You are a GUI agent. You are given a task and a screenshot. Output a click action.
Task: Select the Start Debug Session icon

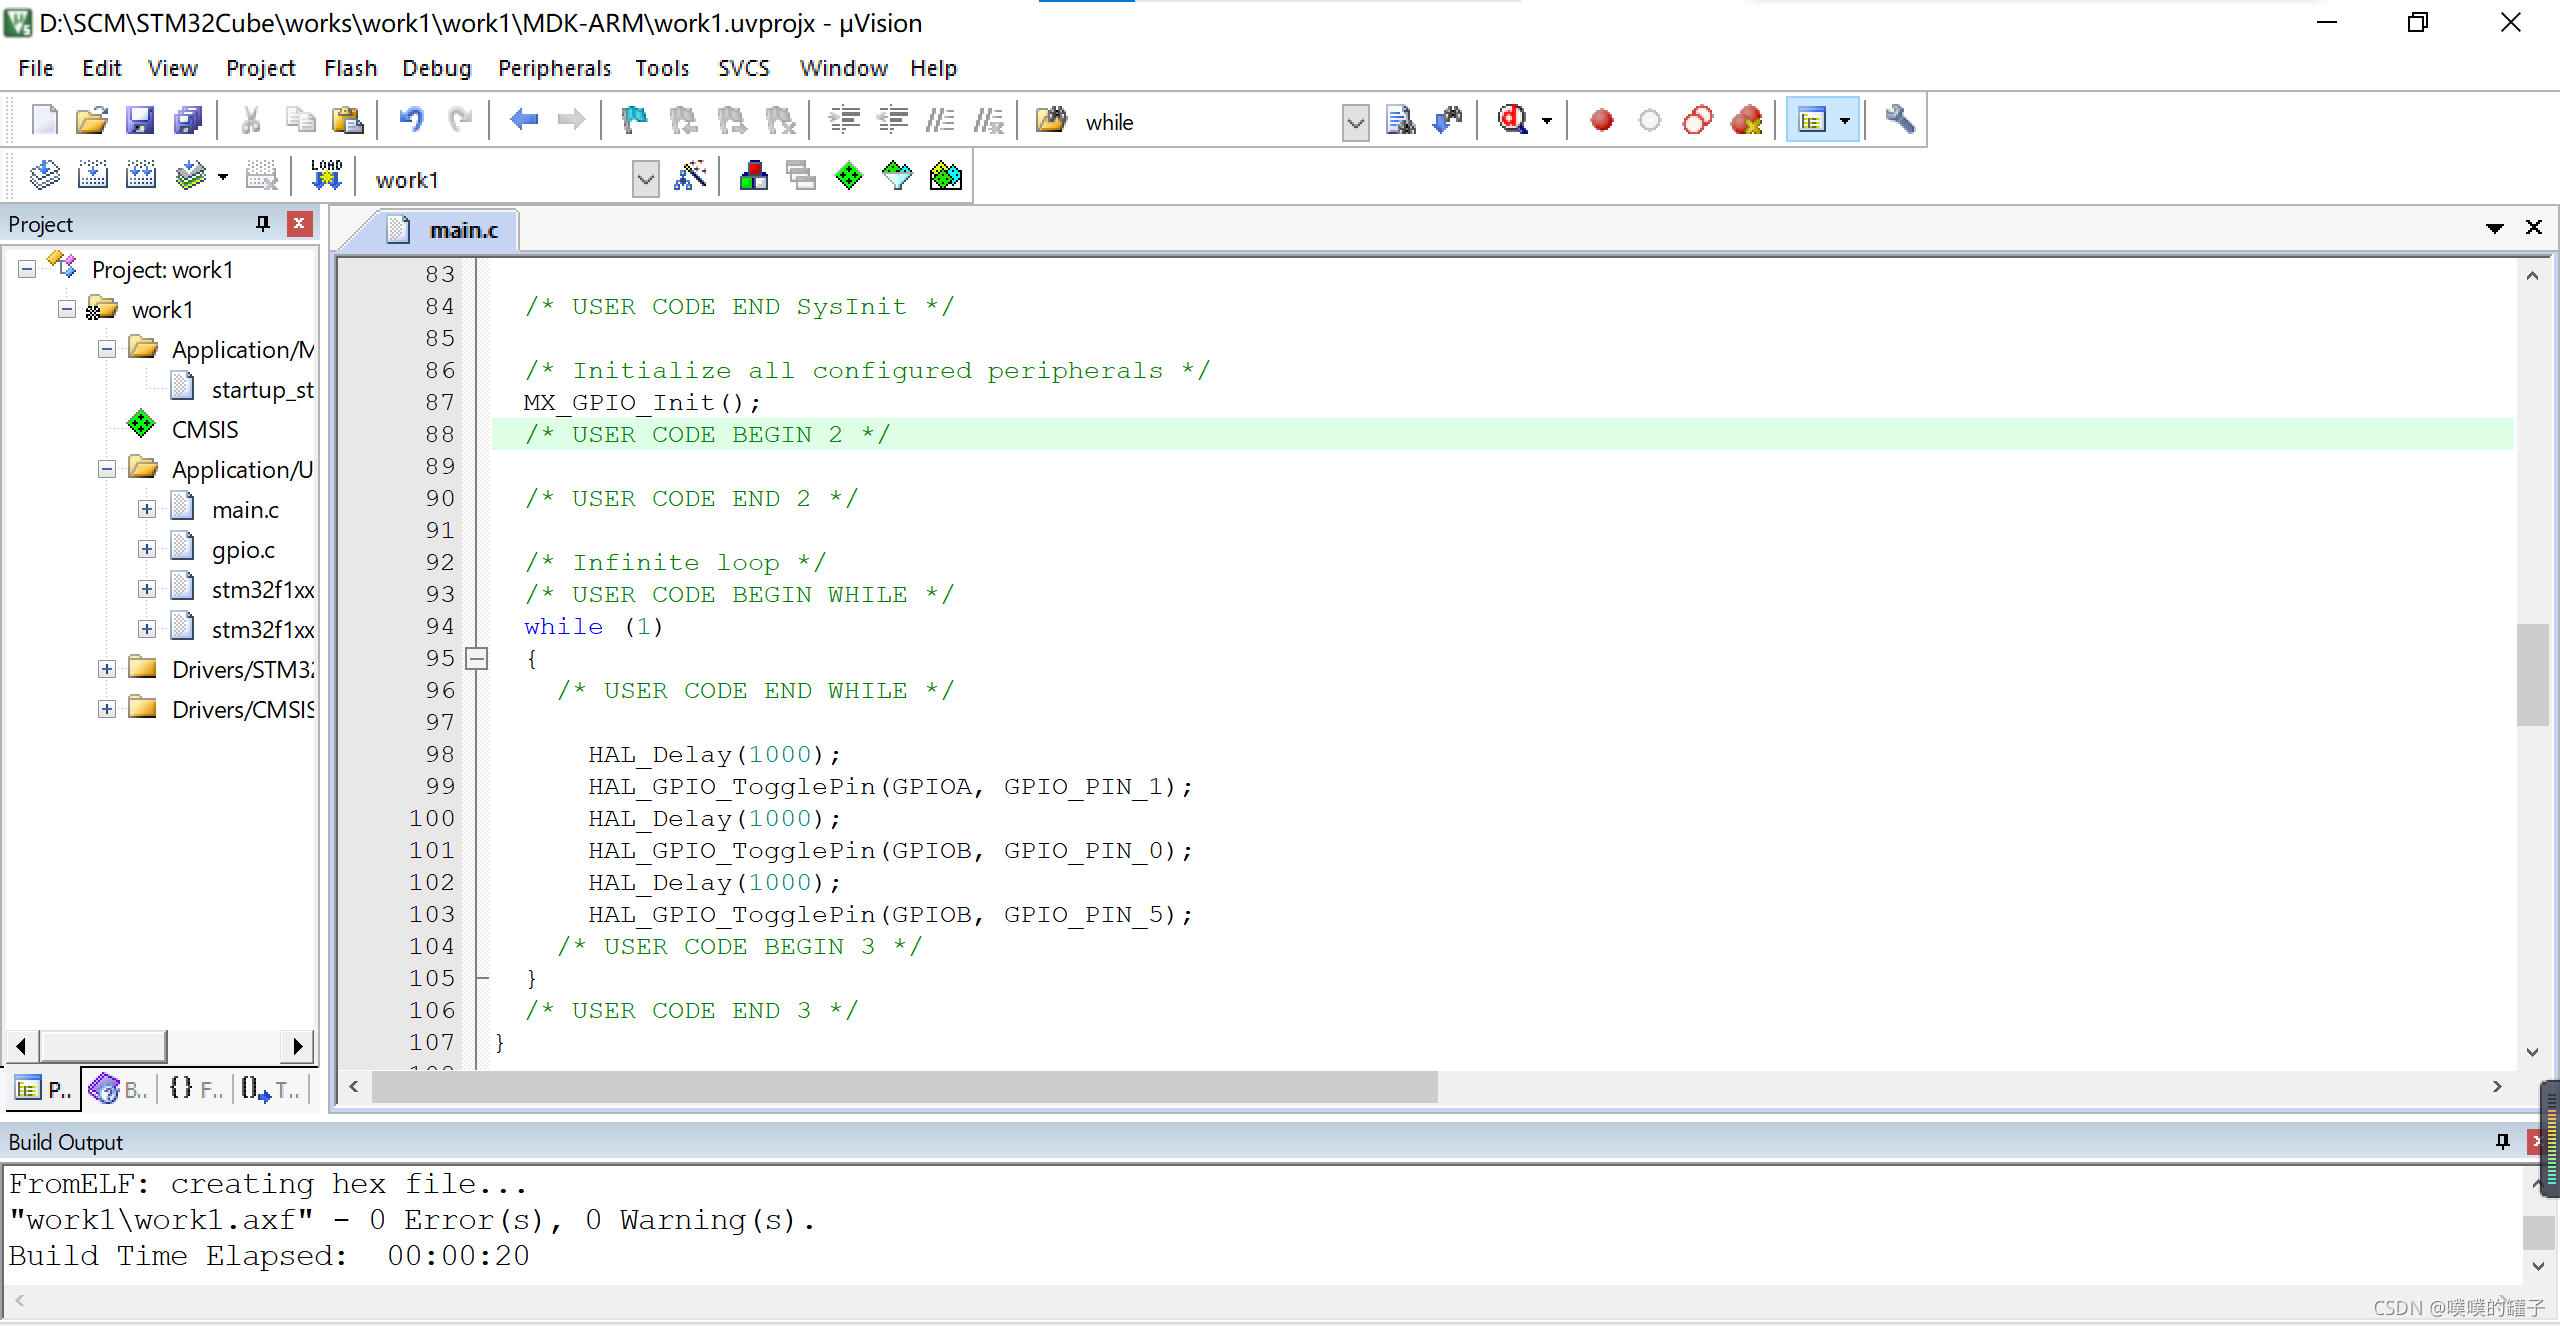1512,120
